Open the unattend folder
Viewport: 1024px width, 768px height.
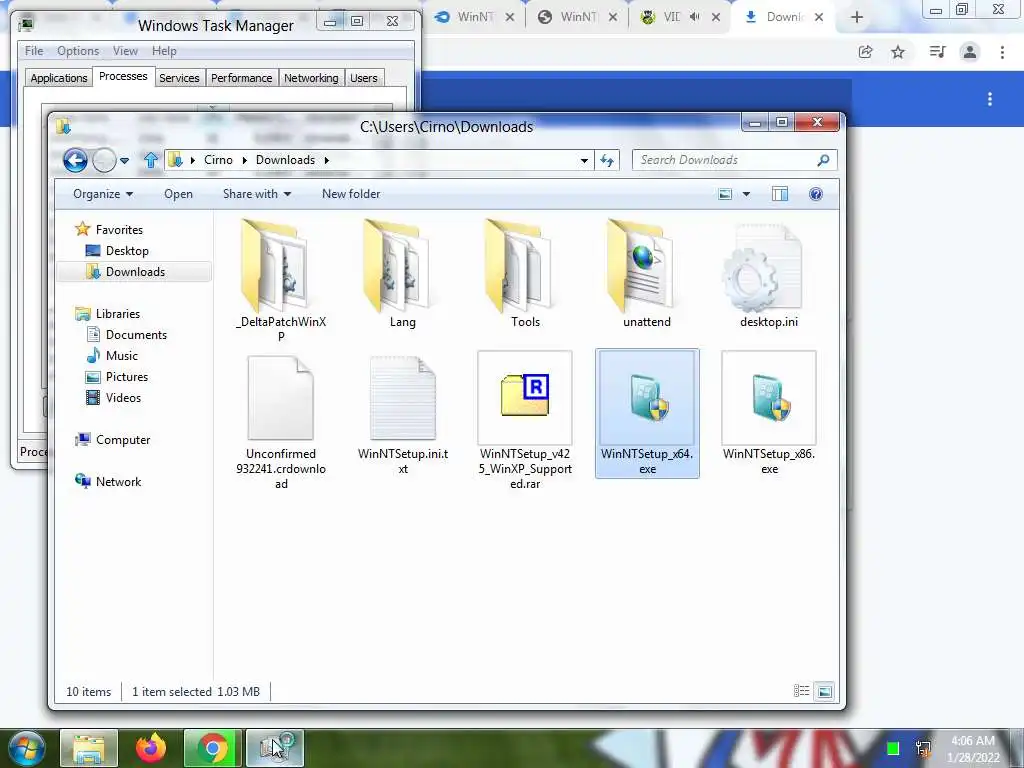[647, 274]
